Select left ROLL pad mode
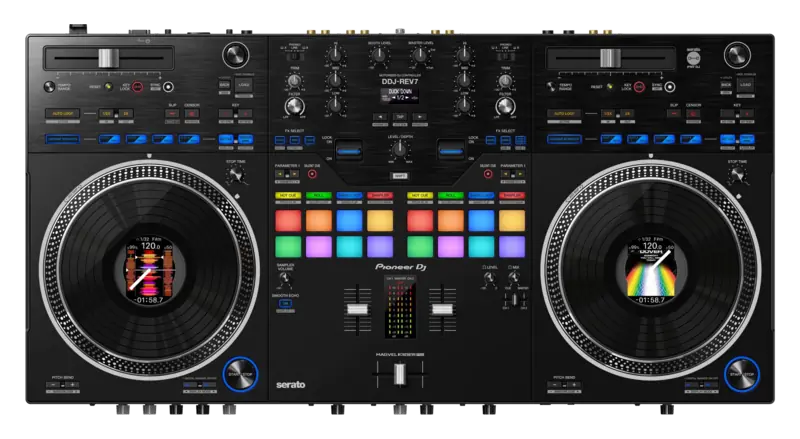This screenshot has width=800, height=439. click(318, 196)
